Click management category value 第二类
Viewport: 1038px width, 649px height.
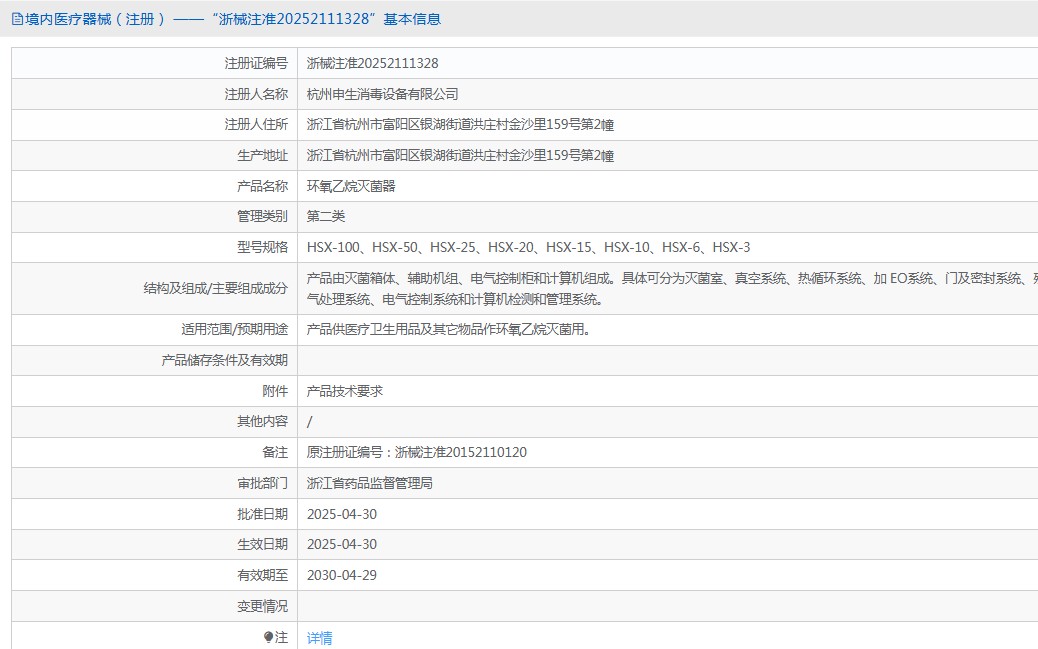click(326, 216)
